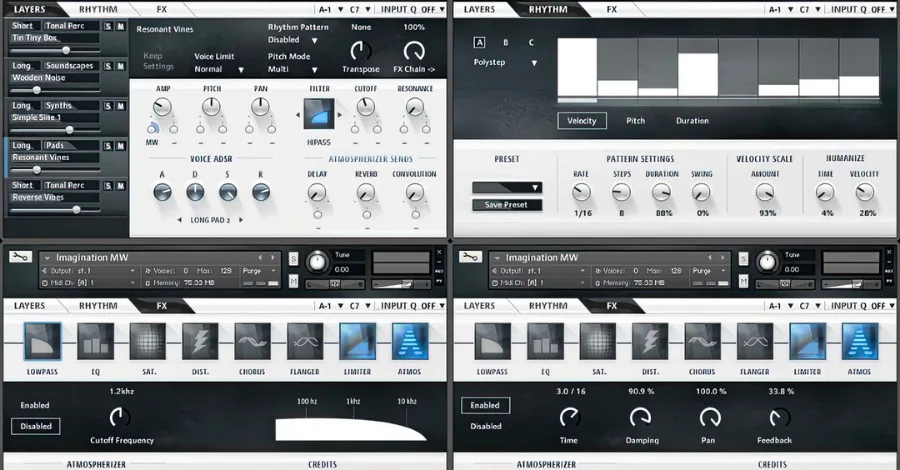Solo the Tin Tiny Box layer
The height and width of the screenshot is (470, 900).
coord(108,26)
